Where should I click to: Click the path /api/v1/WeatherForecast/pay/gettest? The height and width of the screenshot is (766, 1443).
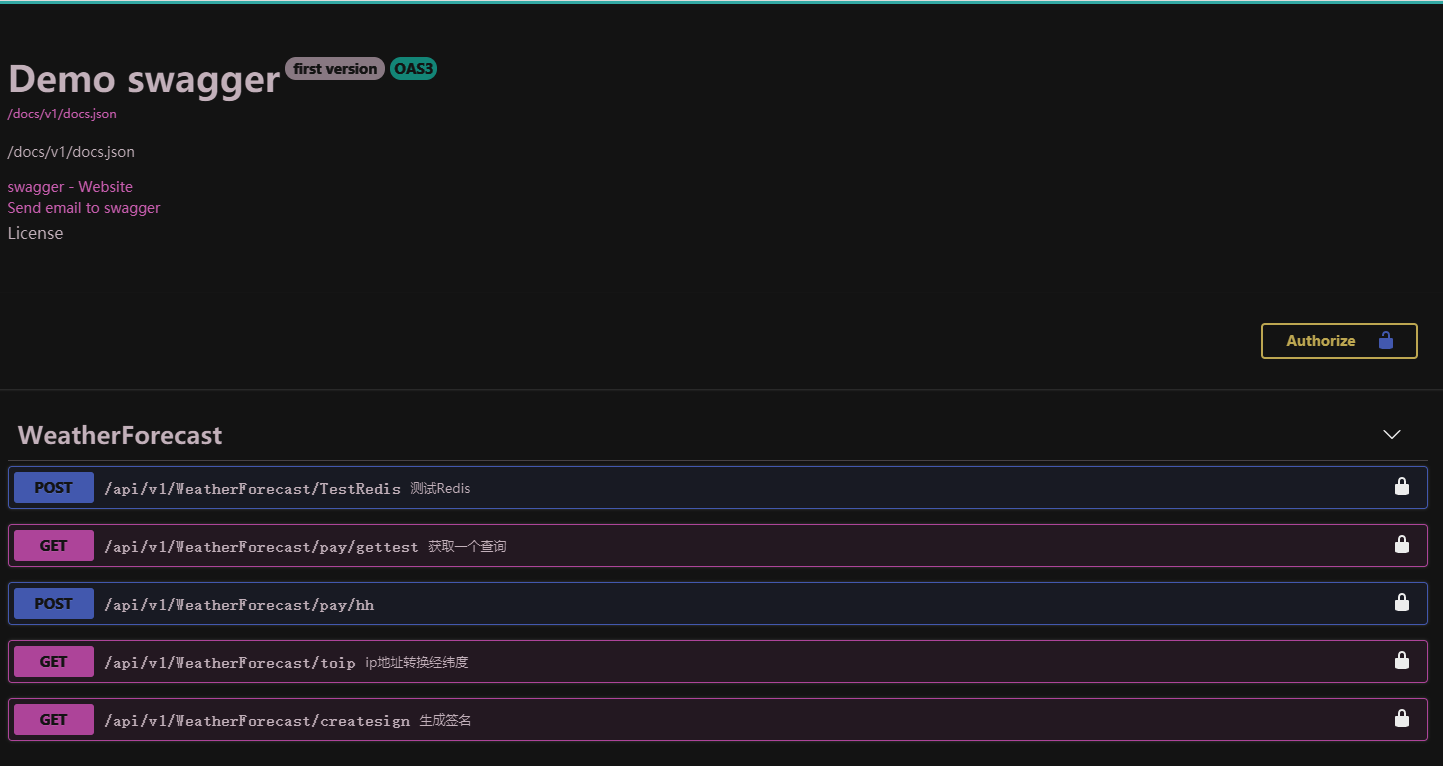[x=261, y=547]
